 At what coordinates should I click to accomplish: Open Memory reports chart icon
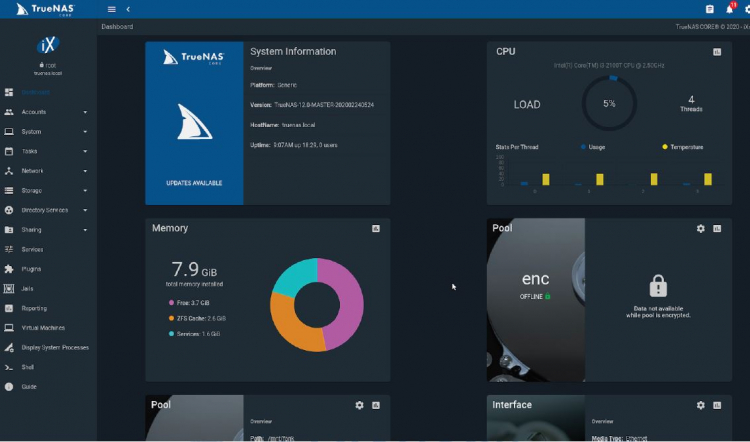click(375, 229)
